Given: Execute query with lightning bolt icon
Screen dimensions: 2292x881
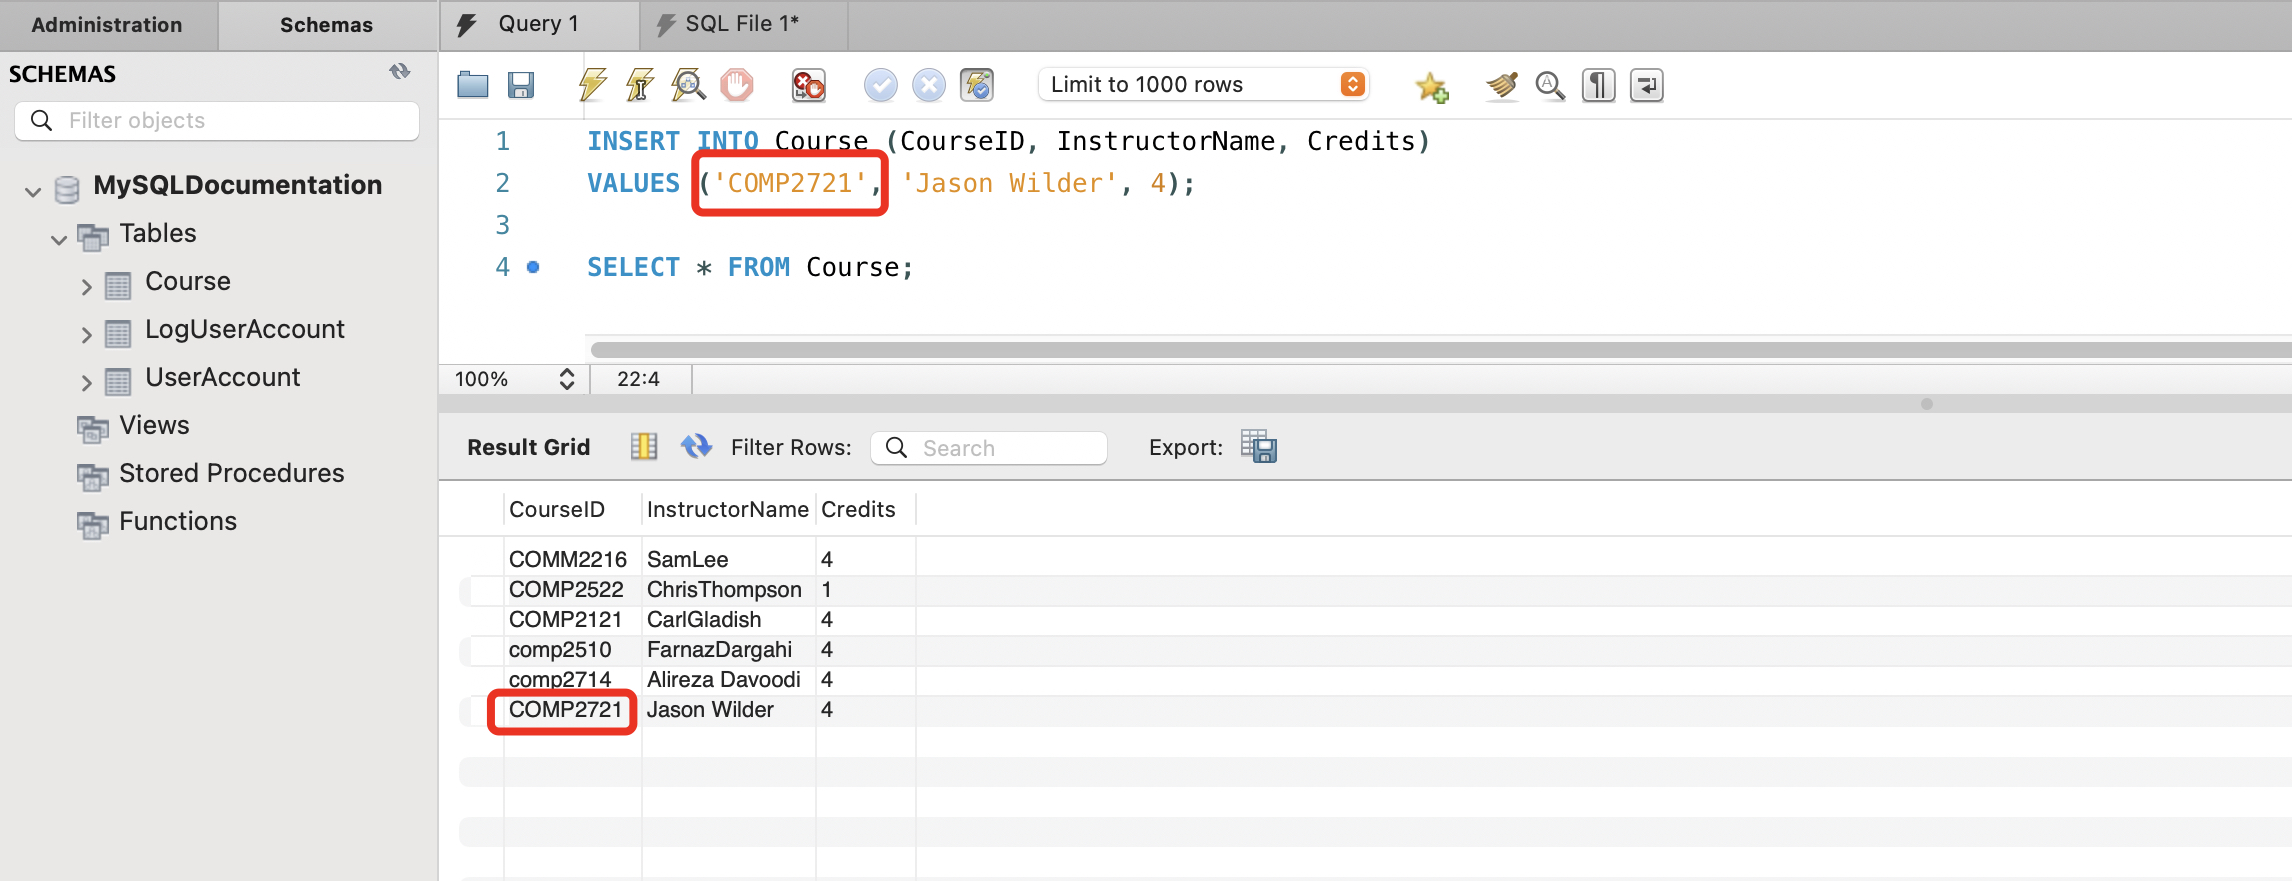Looking at the screenshot, I should point(592,85).
